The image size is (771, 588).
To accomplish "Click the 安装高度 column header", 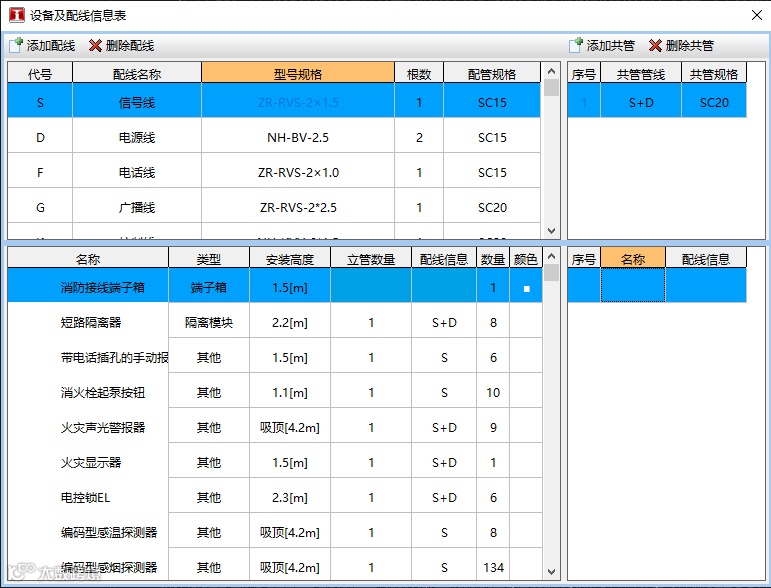I will pos(290,258).
